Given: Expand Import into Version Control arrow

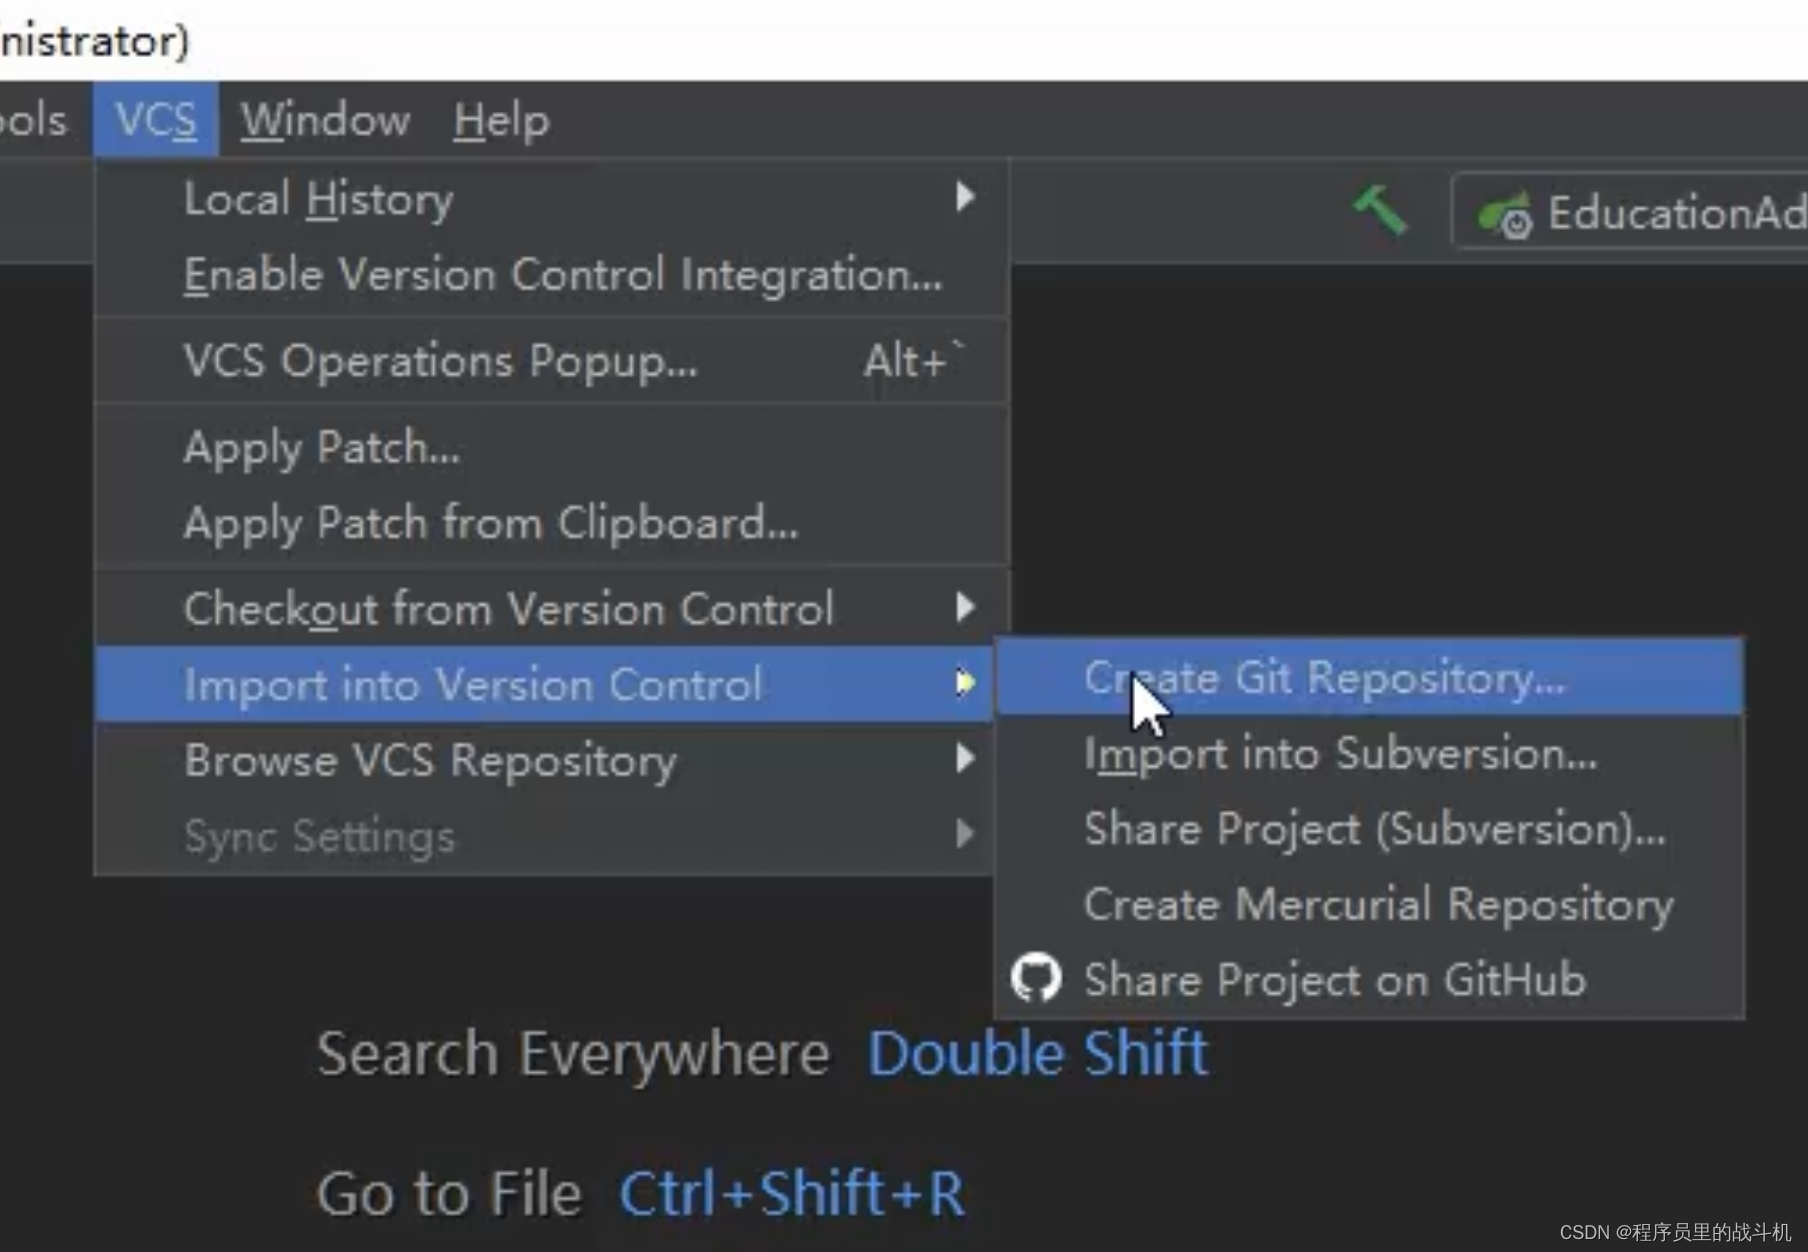Looking at the screenshot, I should 965,683.
